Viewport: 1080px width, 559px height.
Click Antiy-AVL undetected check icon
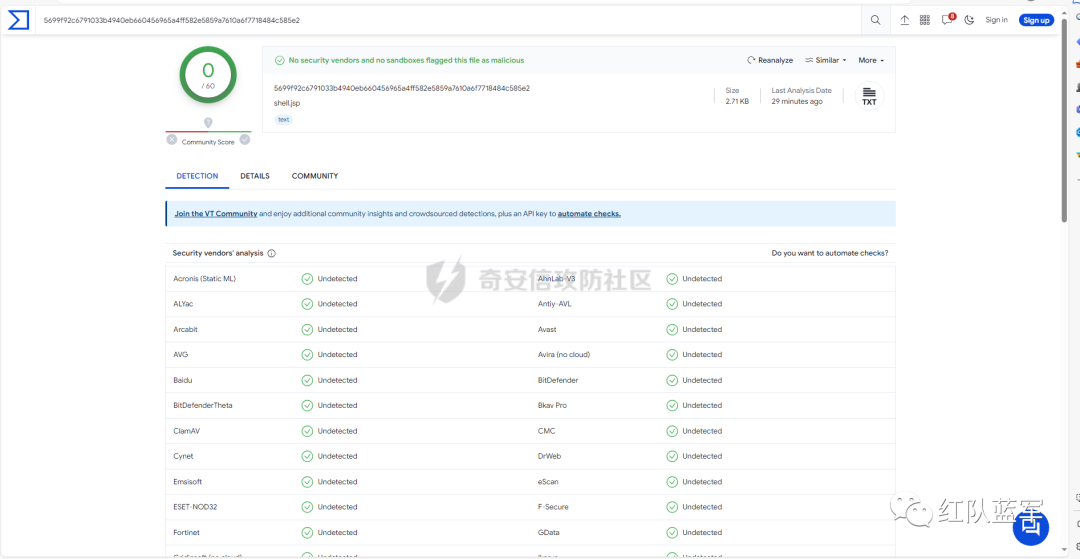pyautogui.click(x=672, y=304)
